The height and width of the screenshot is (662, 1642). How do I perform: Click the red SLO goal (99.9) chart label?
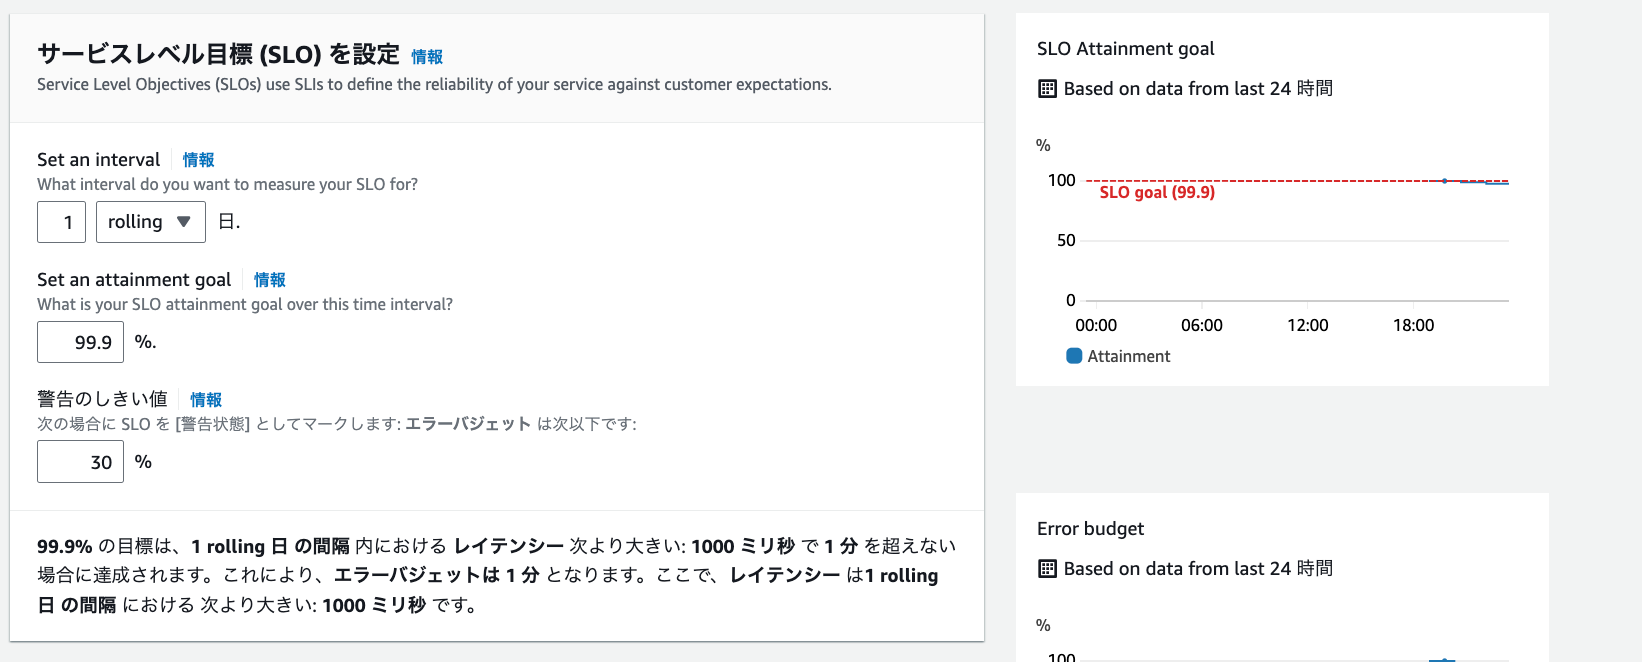(x=1157, y=192)
